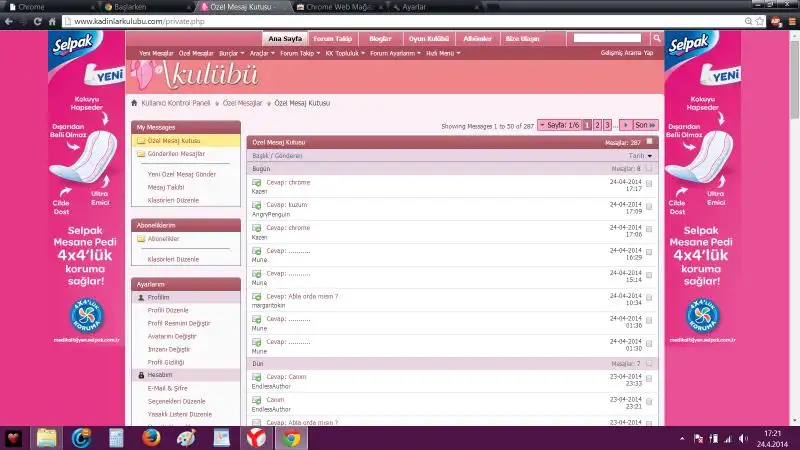Image resolution: width=800 pixels, height=450 pixels.
Task: Click the Hesabım lock icon
Action: click(x=141, y=374)
